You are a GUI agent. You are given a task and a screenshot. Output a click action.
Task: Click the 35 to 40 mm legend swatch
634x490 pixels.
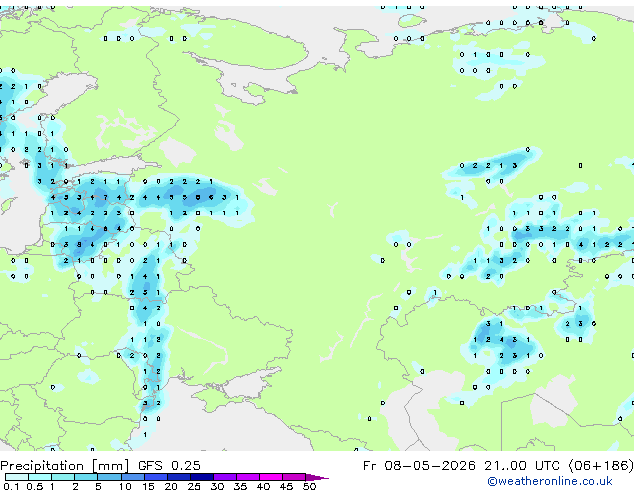pos(248,477)
